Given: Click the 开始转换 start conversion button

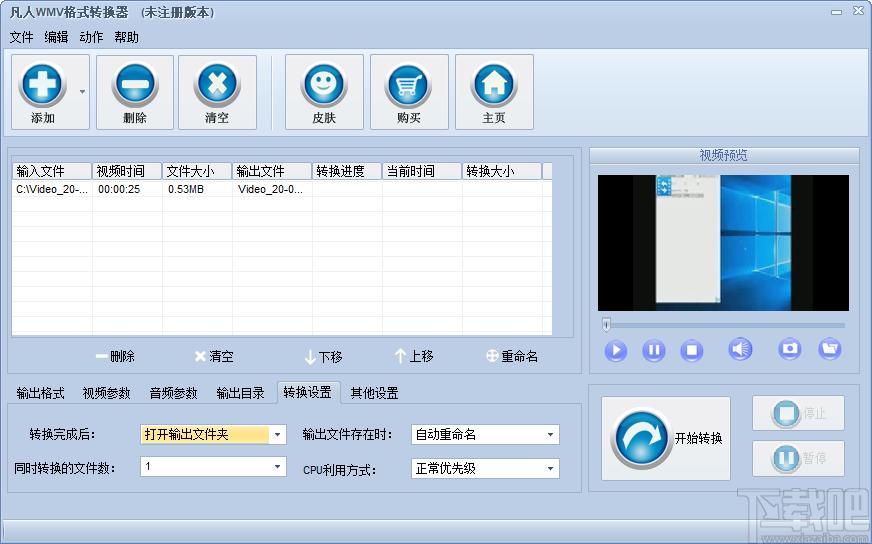Looking at the screenshot, I should coord(666,438).
